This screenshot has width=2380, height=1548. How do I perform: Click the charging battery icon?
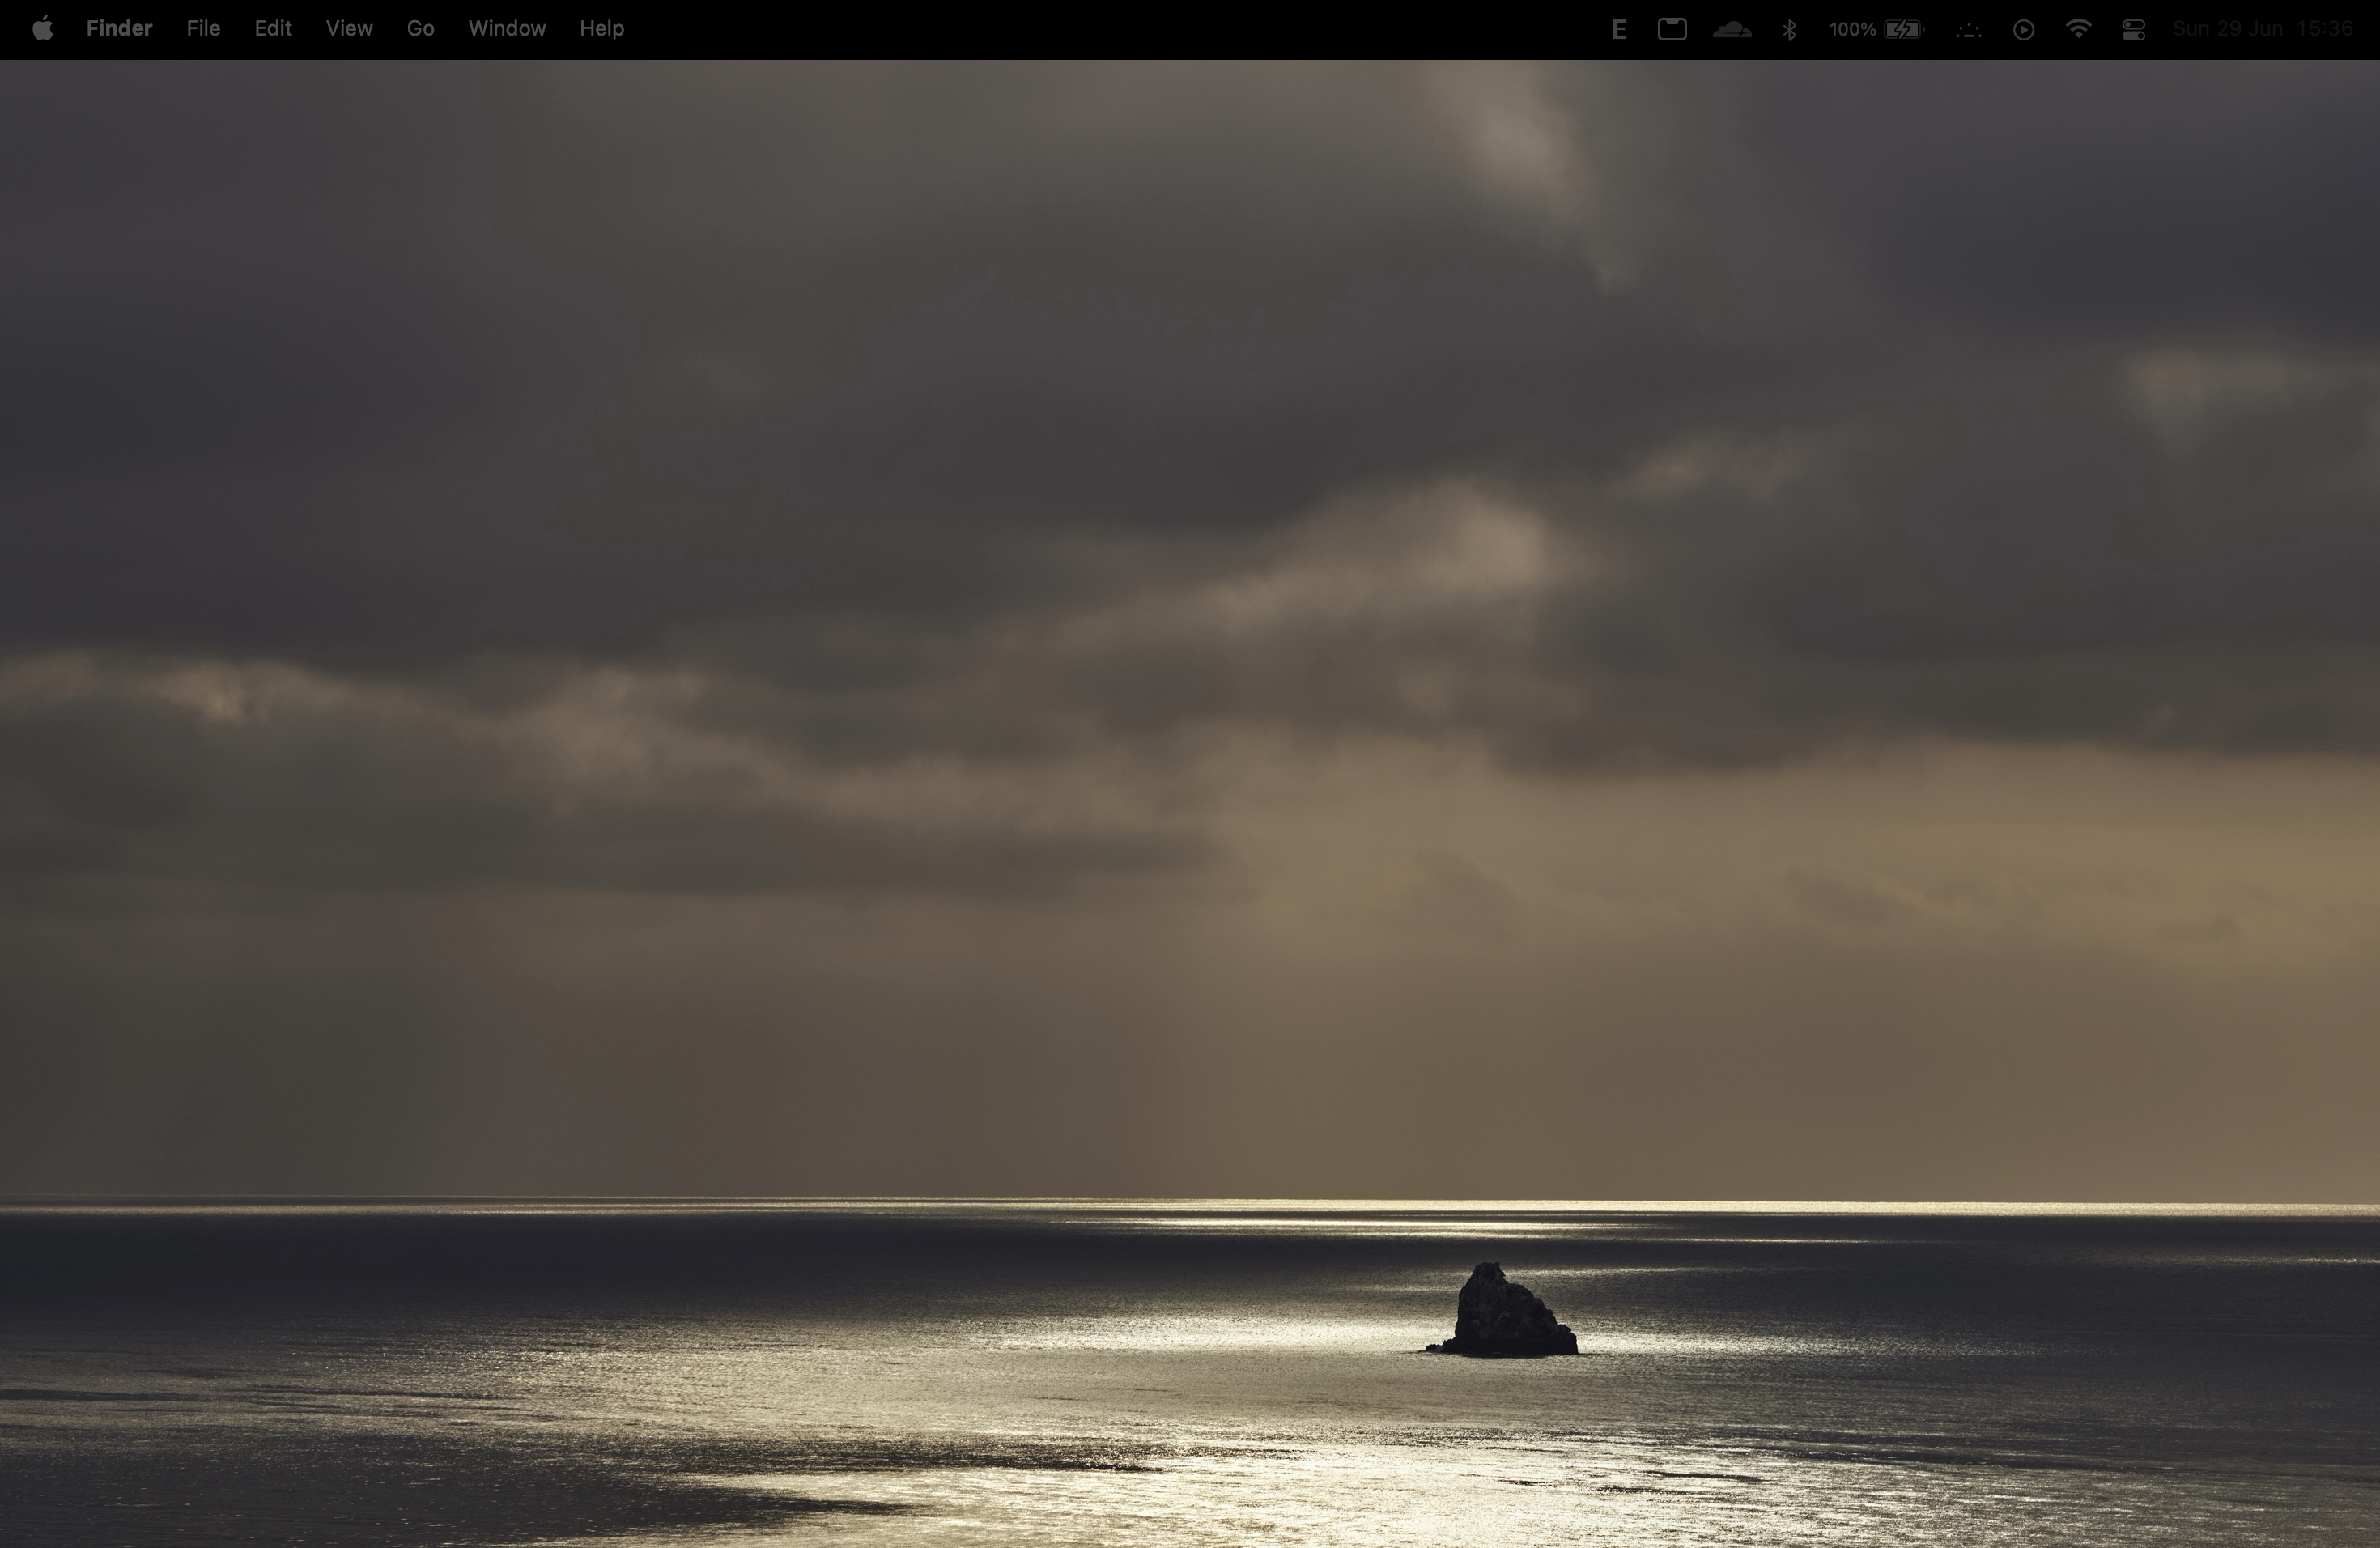point(1903,30)
